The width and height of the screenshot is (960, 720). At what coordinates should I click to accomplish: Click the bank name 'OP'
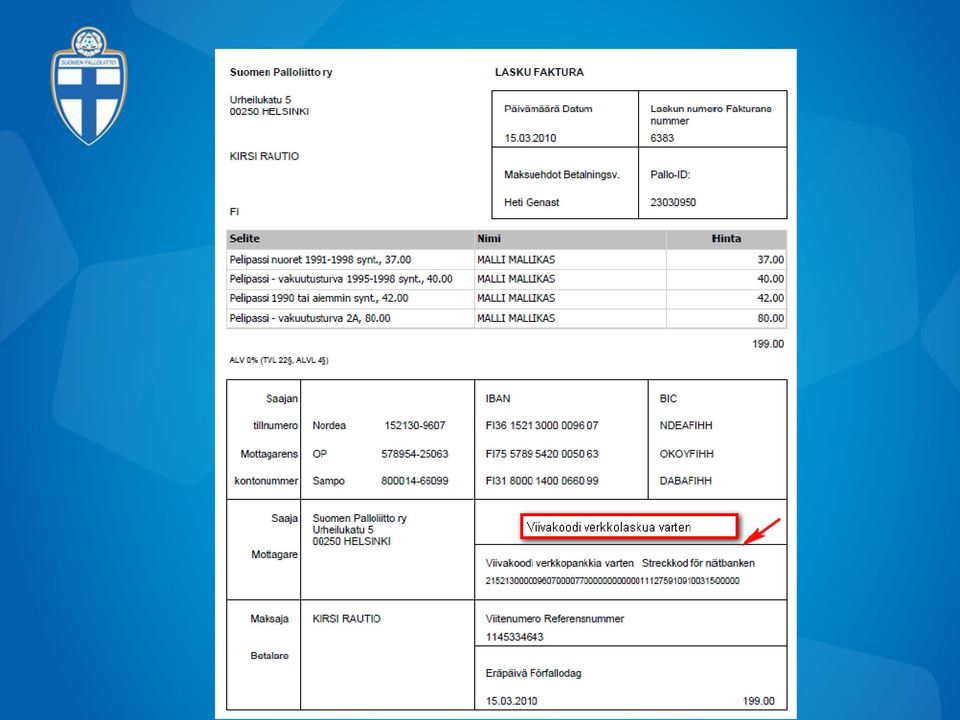(320, 454)
